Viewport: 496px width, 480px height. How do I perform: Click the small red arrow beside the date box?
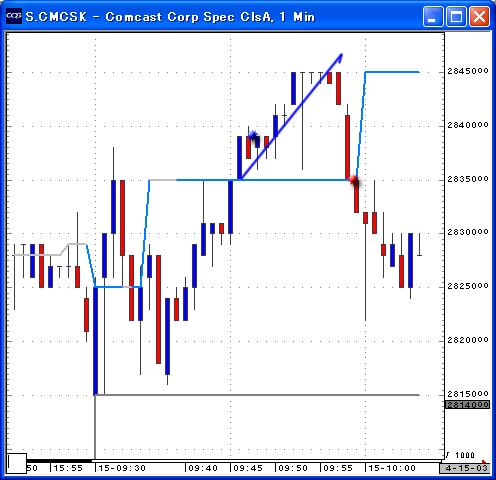point(485,462)
